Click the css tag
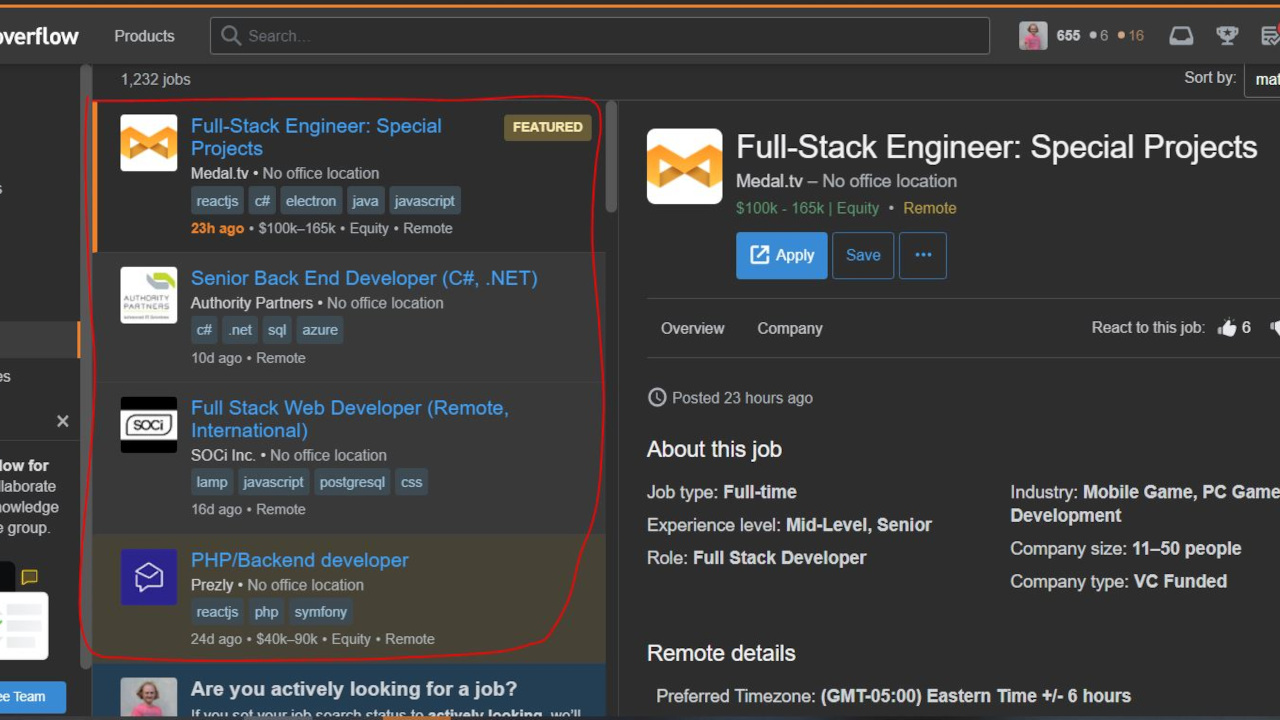Screen dimensions: 1280x720 (412, 482)
